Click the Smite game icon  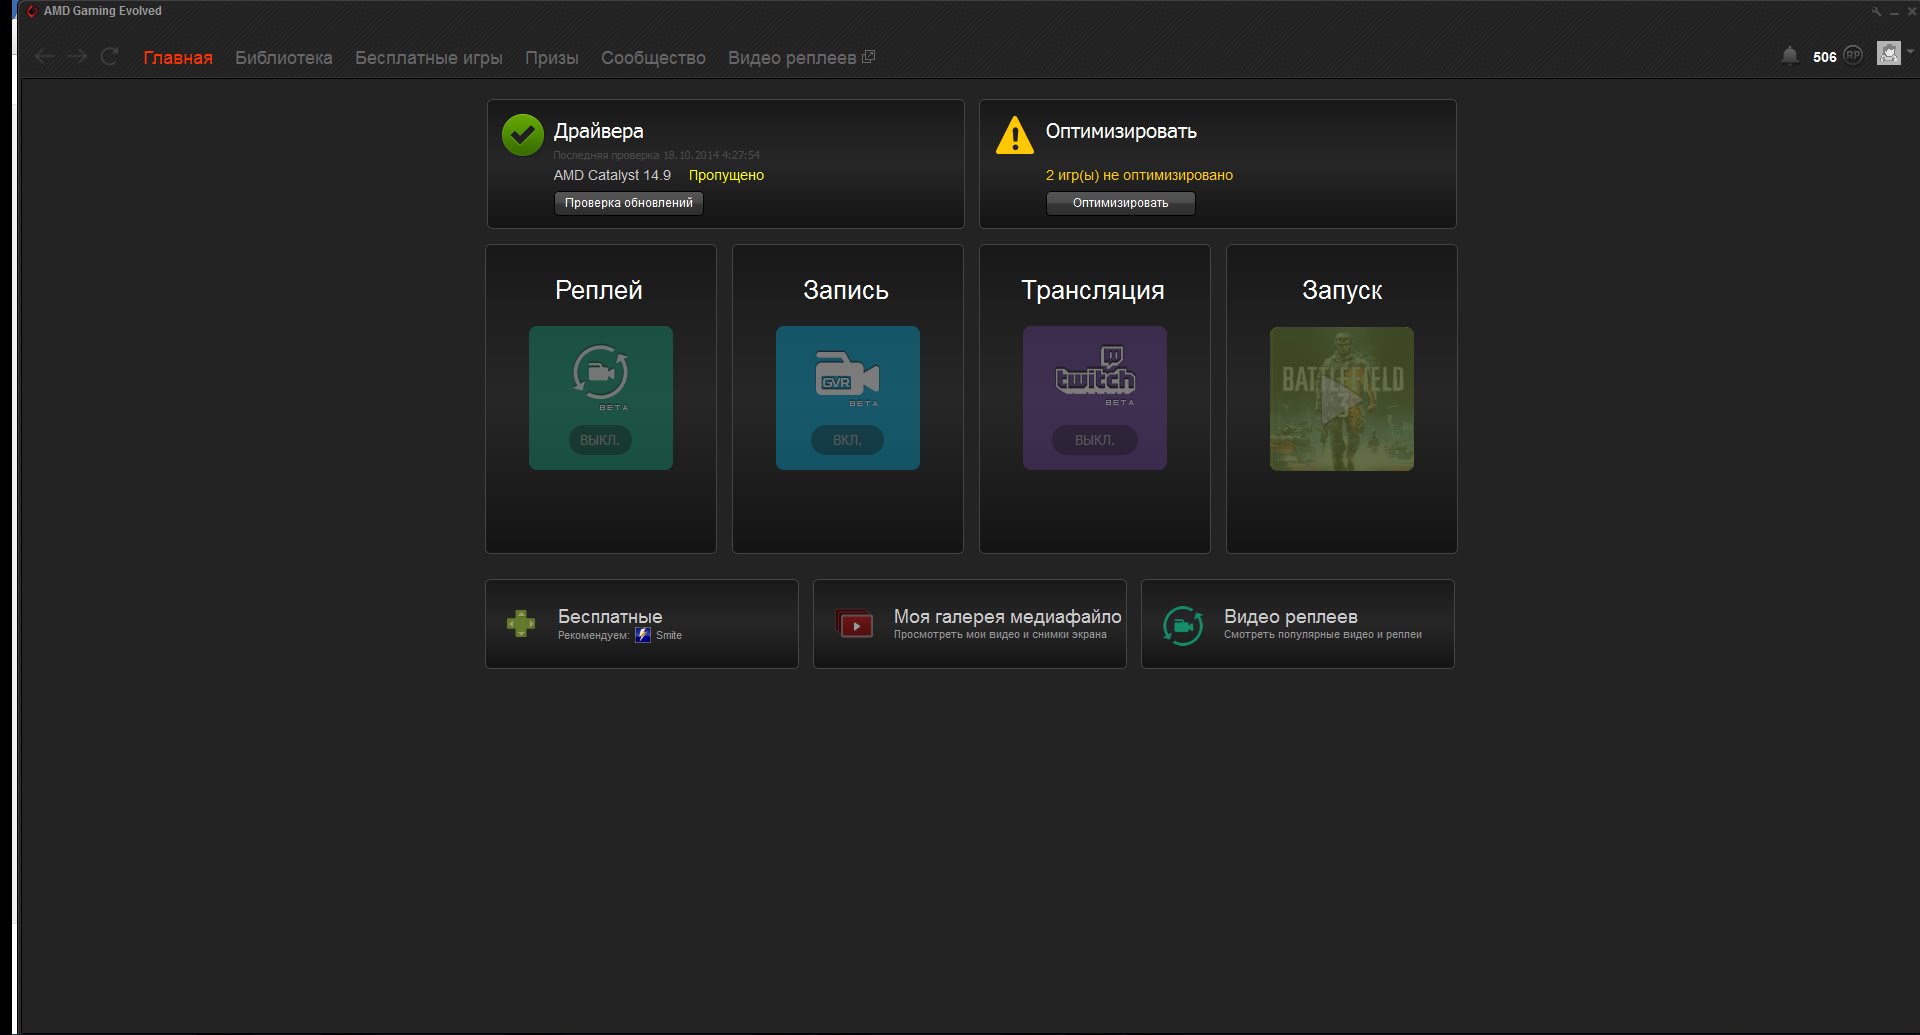coord(643,635)
